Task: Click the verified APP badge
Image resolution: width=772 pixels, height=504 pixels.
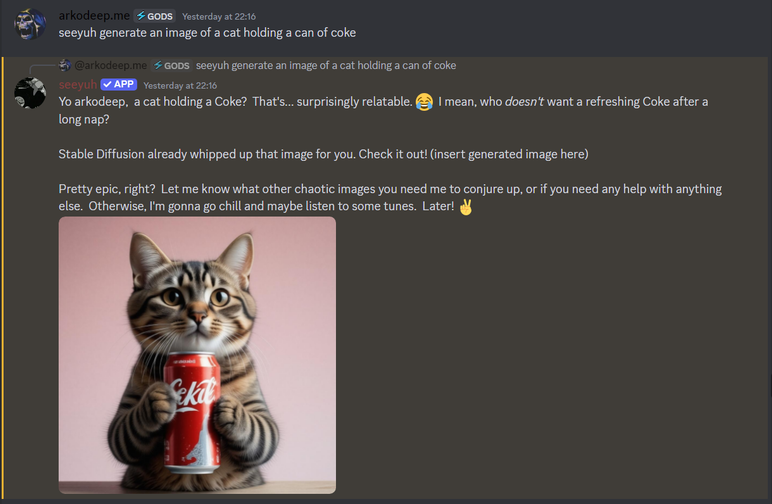Action: [x=119, y=85]
